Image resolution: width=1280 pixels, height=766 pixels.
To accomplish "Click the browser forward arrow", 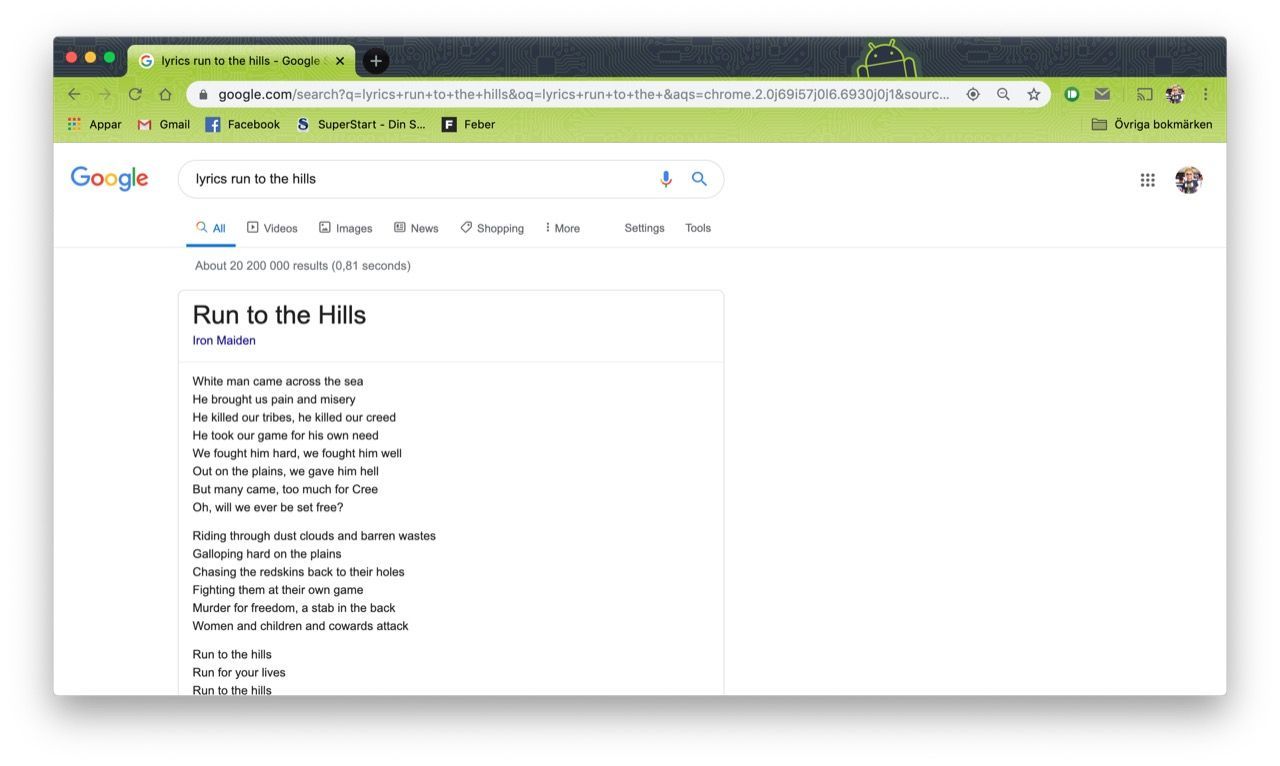I will pos(104,94).
